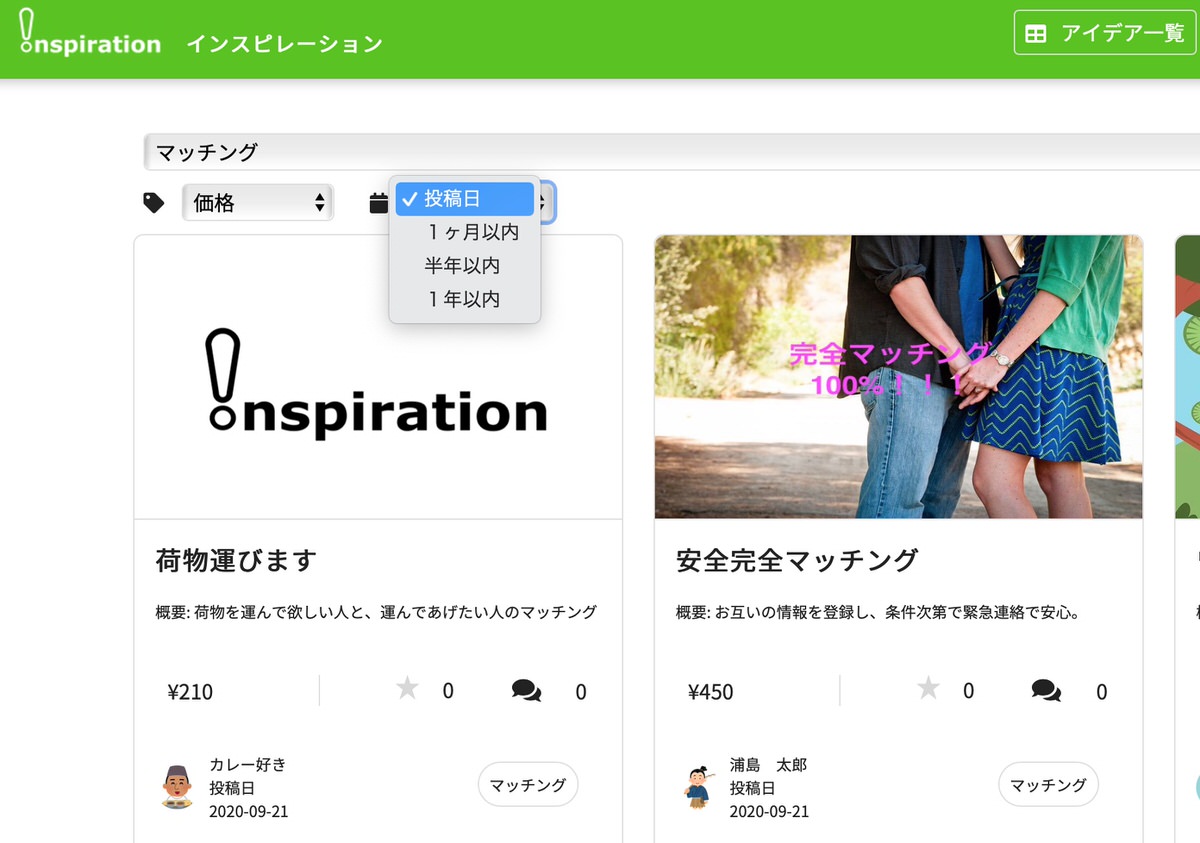Image resolution: width=1200 pixels, height=843 pixels.
Task: Click マッチング tag on 安全完全マッチング card
Action: tap(1048, 785)
